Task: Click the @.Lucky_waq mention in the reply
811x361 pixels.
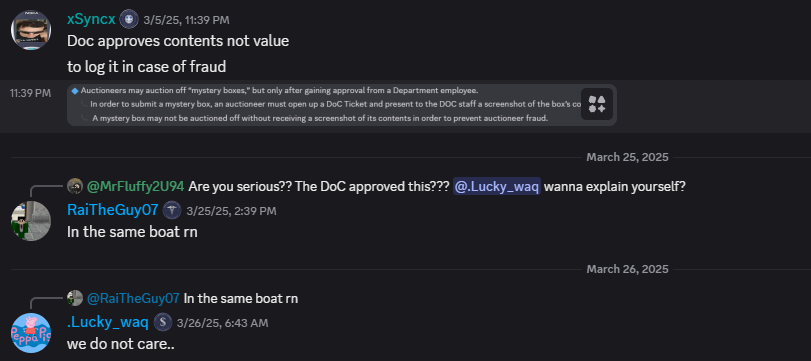Action: [x=497, y=187]
